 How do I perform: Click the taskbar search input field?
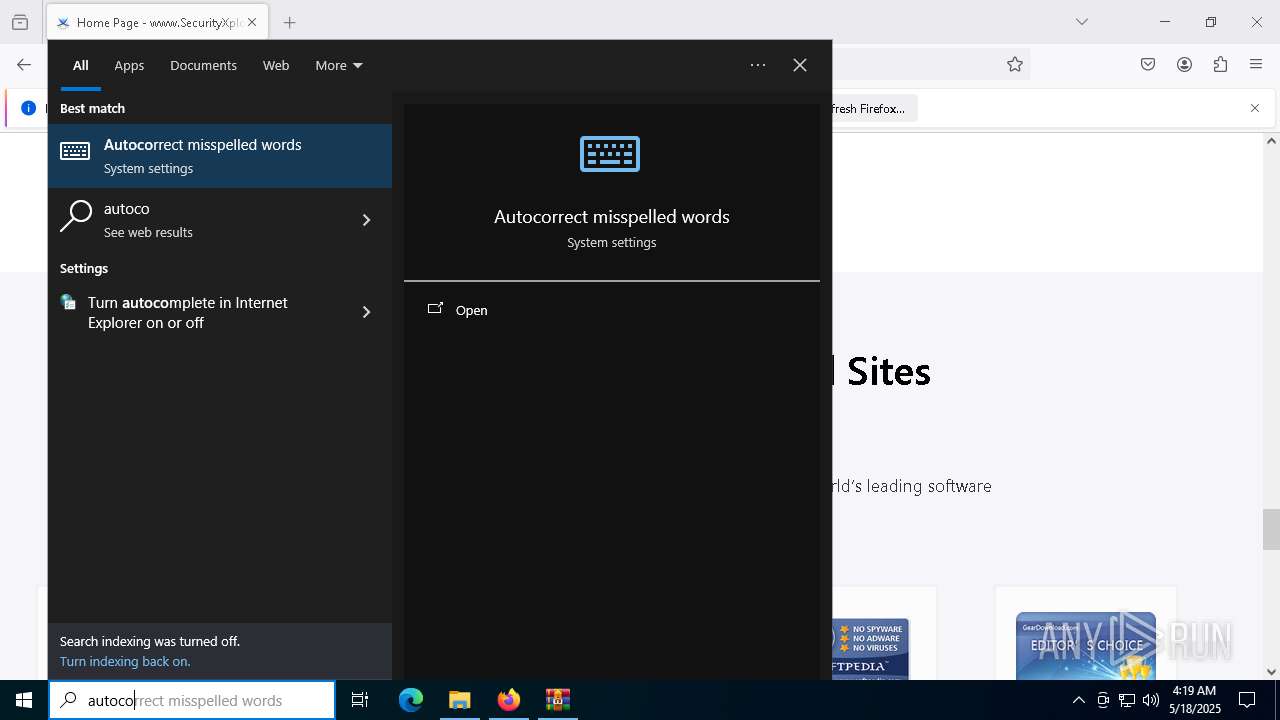click(x=192, y=700)
